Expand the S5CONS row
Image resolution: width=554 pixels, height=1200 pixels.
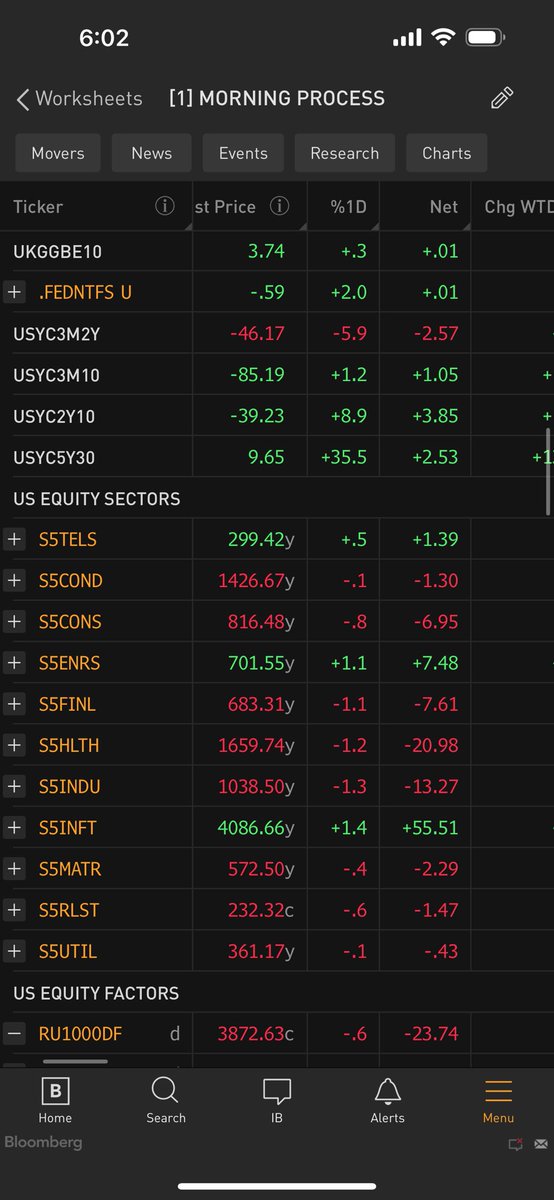14,622
